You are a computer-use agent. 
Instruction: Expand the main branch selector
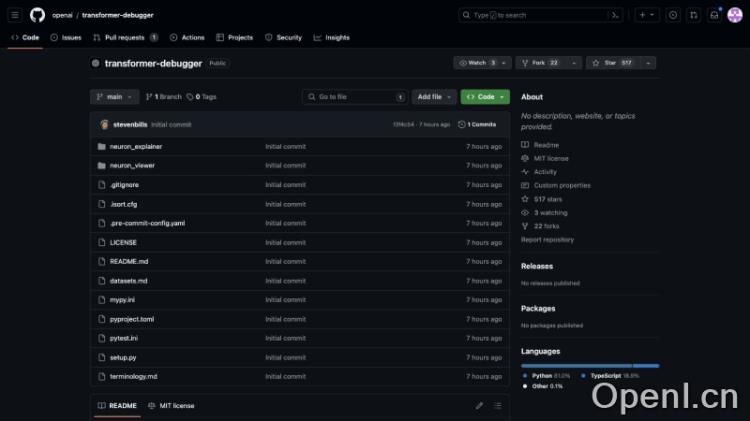coord(114,97)
